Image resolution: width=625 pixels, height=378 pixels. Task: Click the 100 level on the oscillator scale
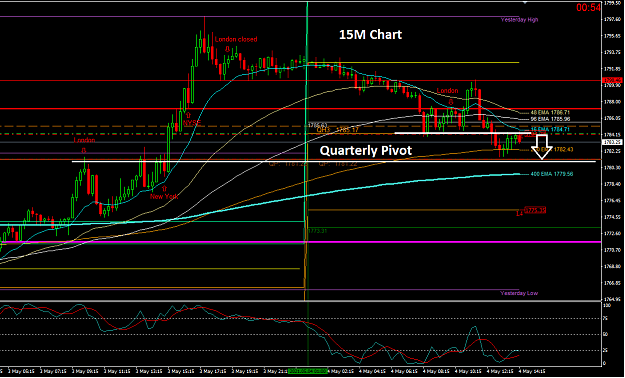point(607,305)
